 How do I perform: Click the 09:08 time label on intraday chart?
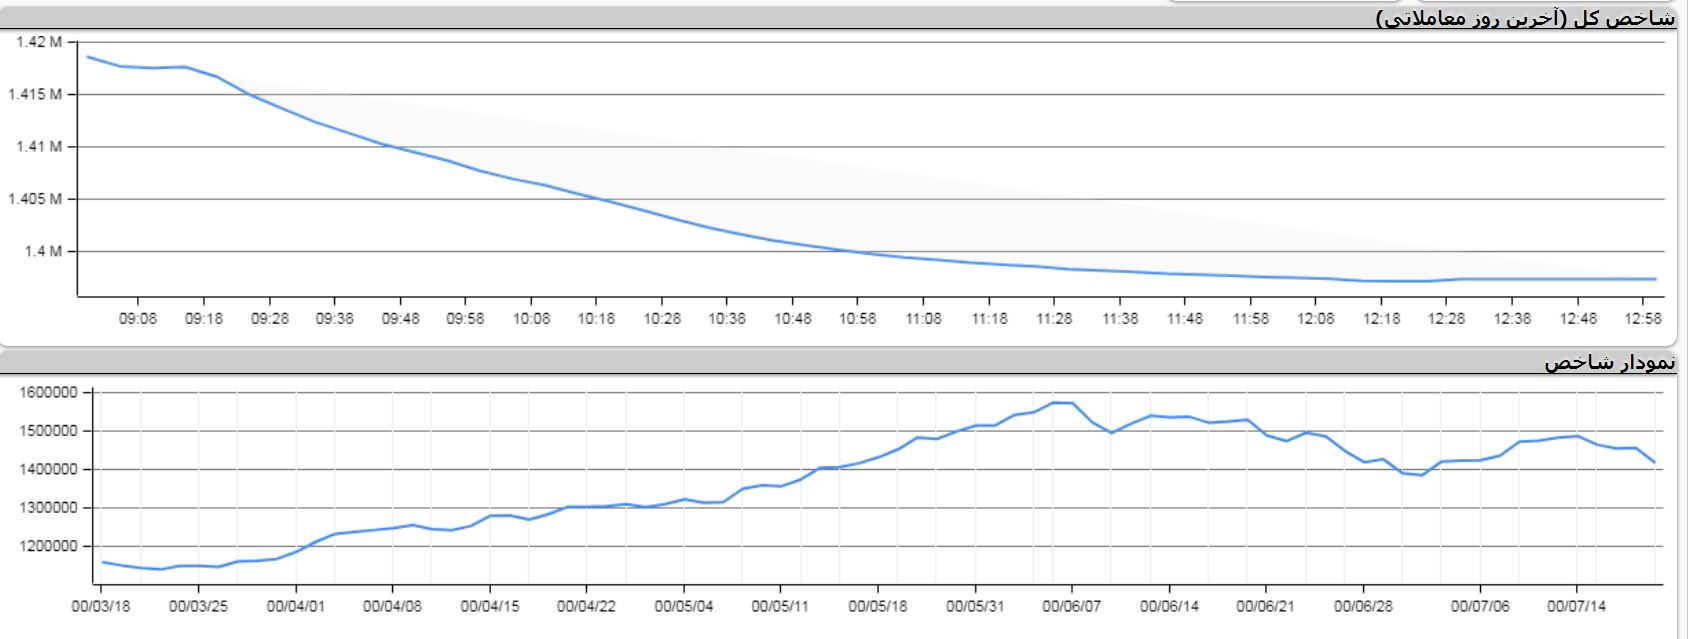tap(138, 318)
